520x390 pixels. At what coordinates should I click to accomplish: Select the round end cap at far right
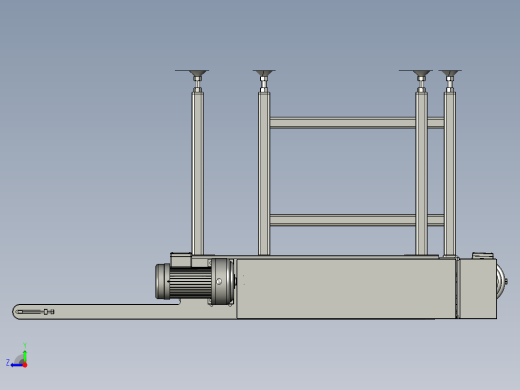pos(502,282)
